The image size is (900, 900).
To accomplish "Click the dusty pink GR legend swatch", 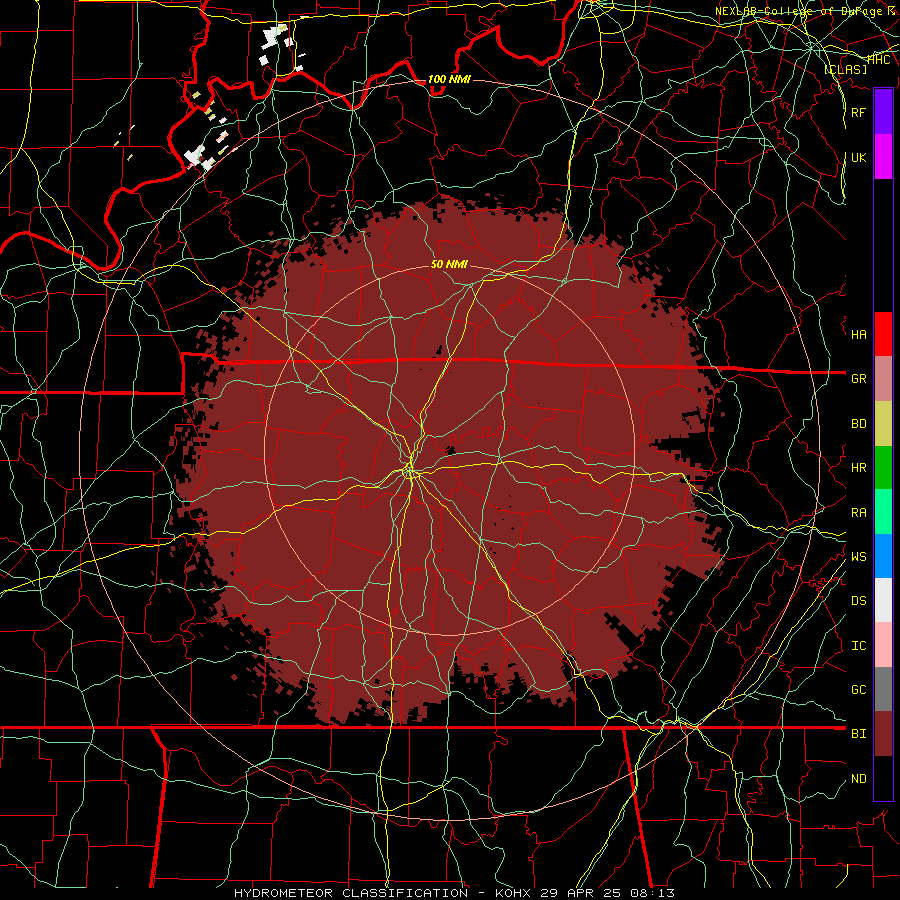I will click(x=883, y=379).
